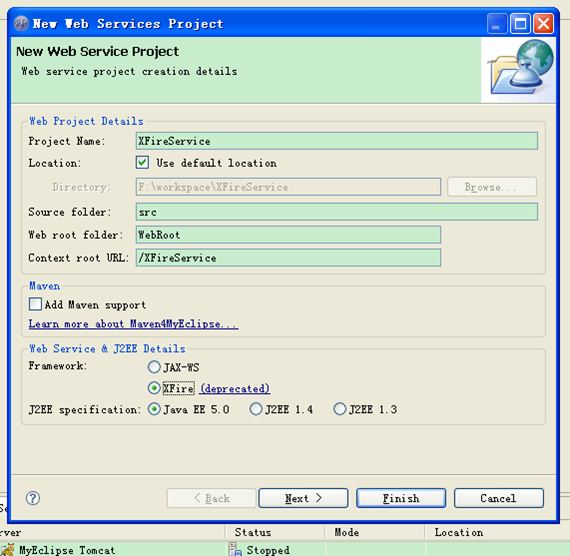Click the Next button
The height and width of the screenshot is (556, 570).
[x=303, y=498]
